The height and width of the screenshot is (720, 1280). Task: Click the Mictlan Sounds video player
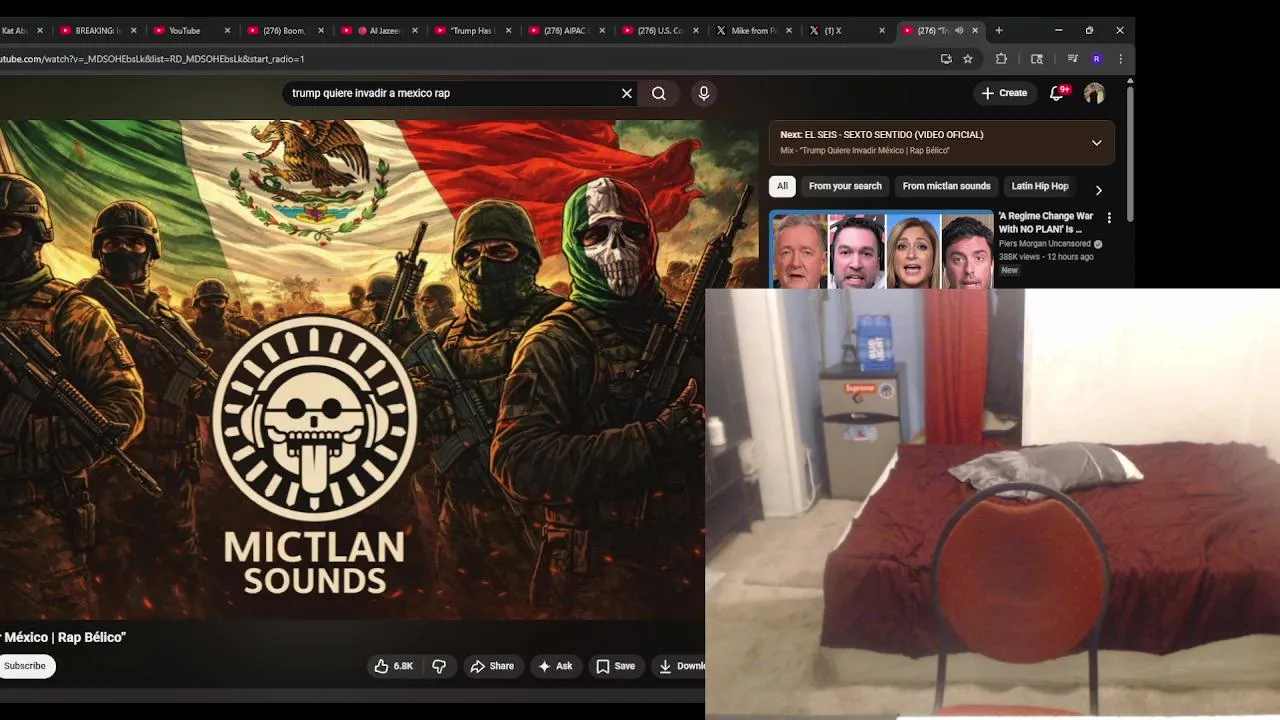click(352, 370)
